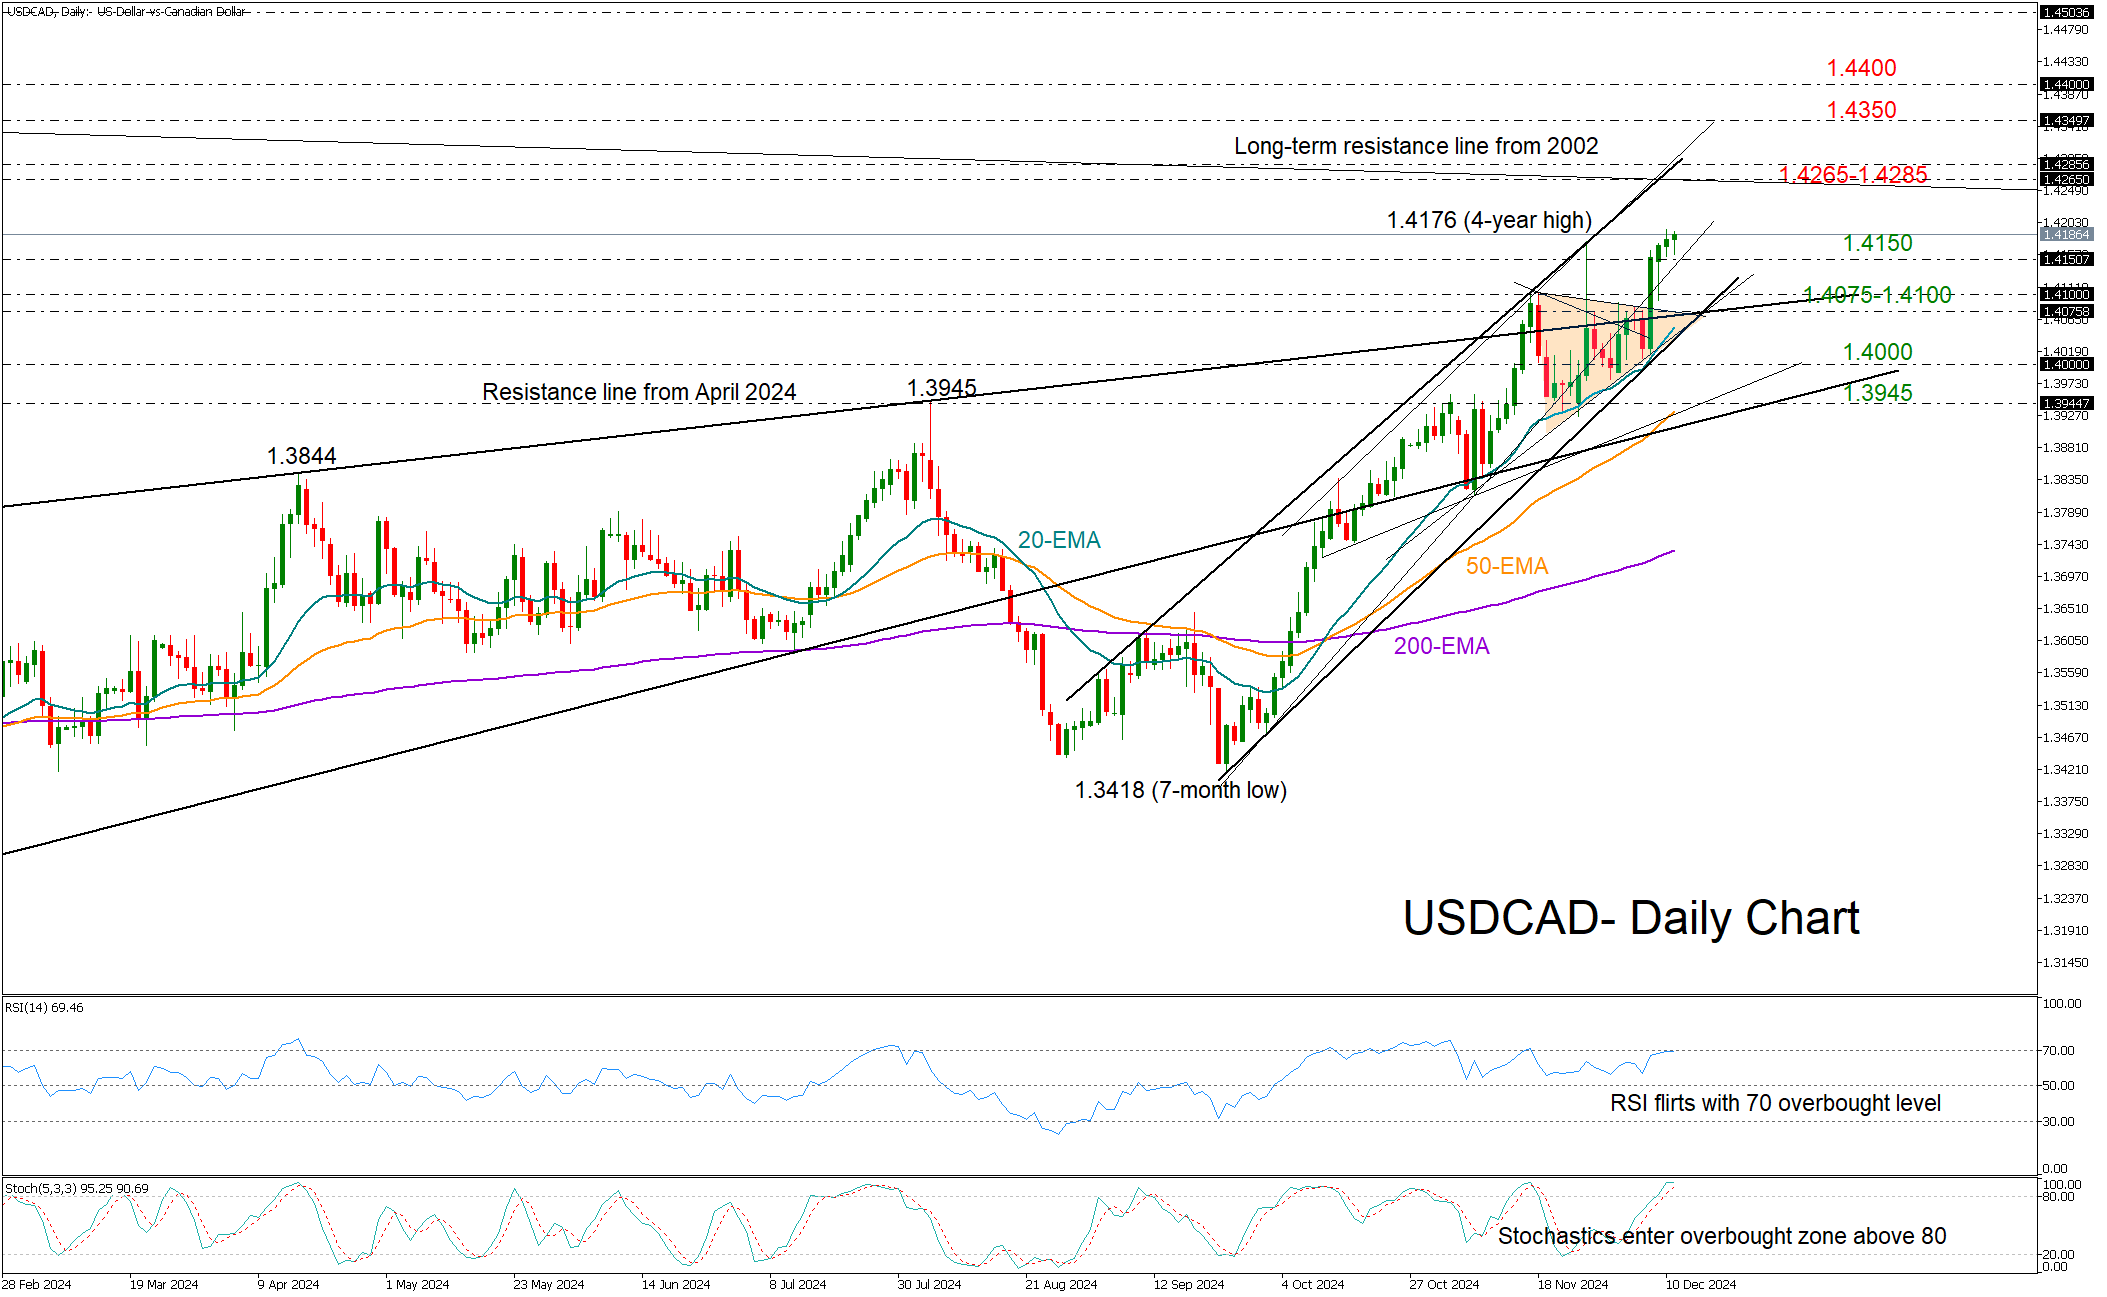Viewport: 2107px width, 1297px height.
Task: Click the 20-EMA line label
Action: coord(1058,540)
